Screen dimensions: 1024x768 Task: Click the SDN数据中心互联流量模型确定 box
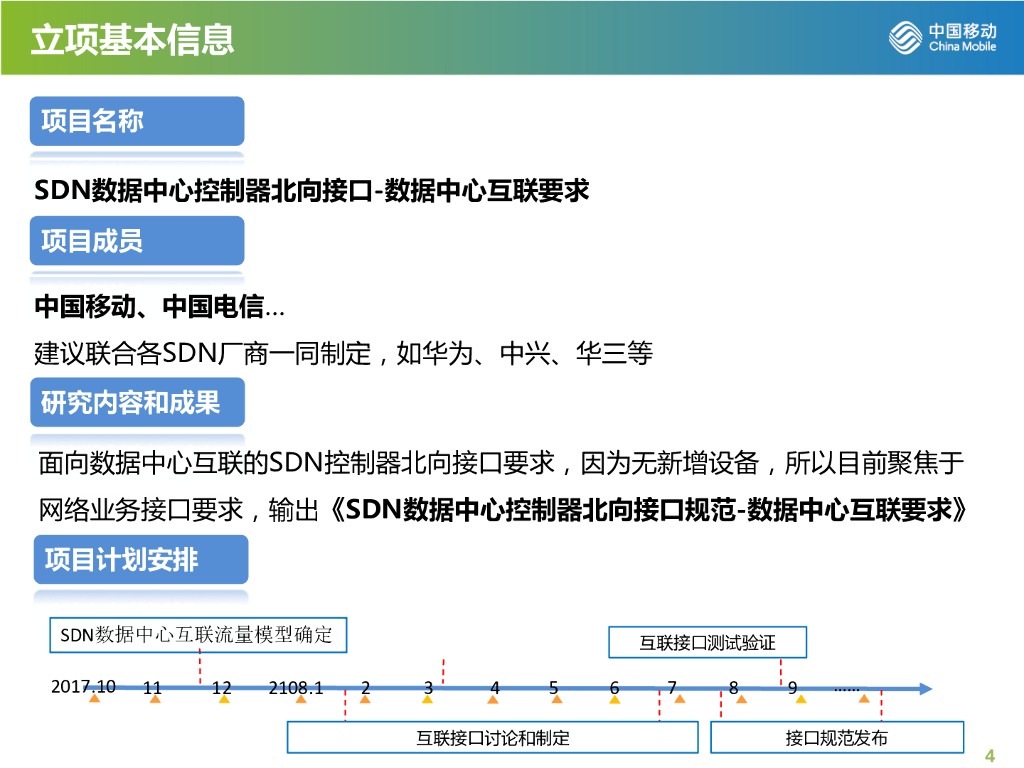(x=198, y=635)
